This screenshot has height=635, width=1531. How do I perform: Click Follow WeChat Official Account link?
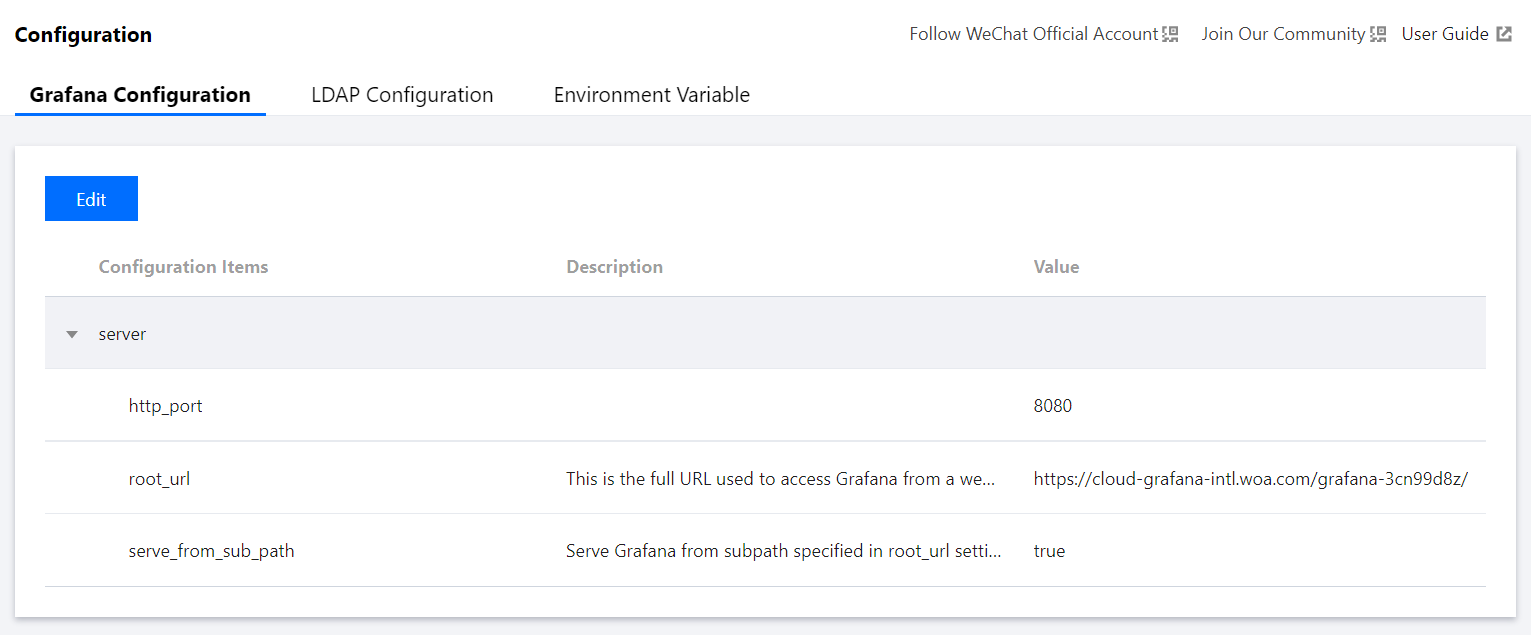[x=1033, y=34]
